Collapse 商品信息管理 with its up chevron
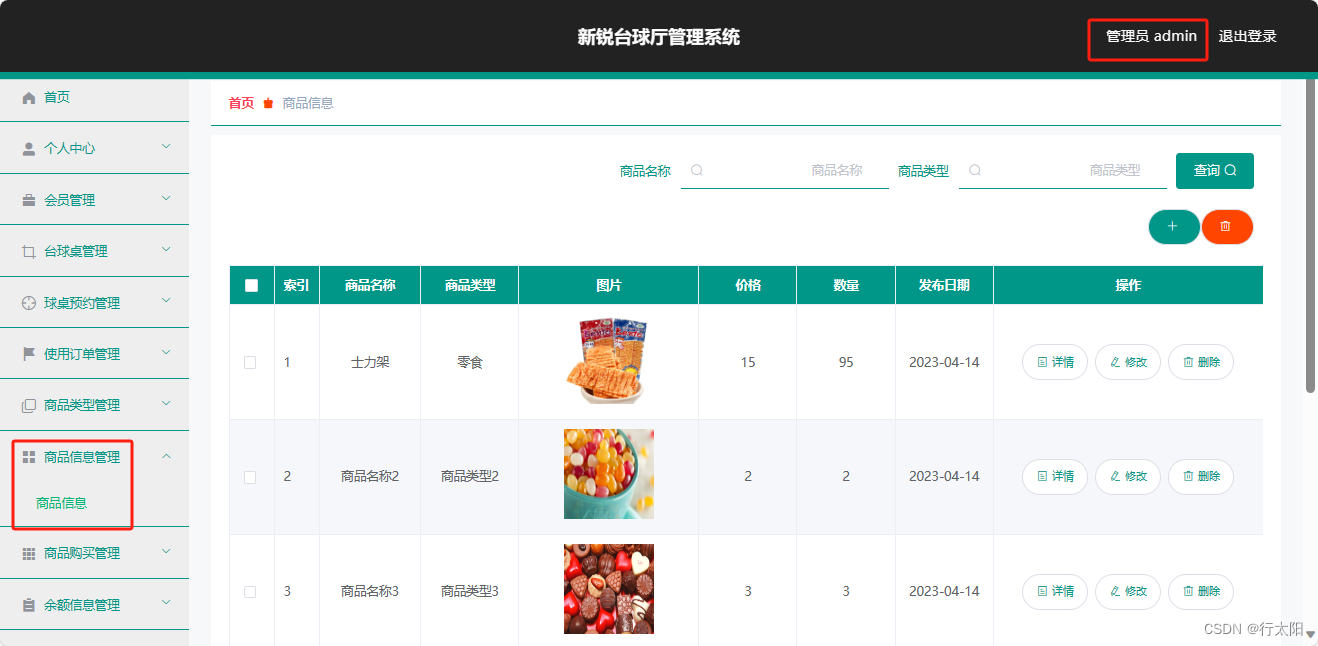Image resolution: width=1318 pixels, height=646 pixels. pos(166,456)
